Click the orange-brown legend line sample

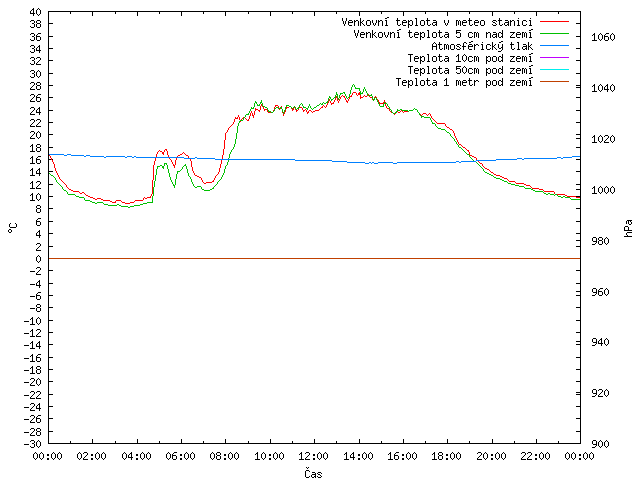point(554,82)
